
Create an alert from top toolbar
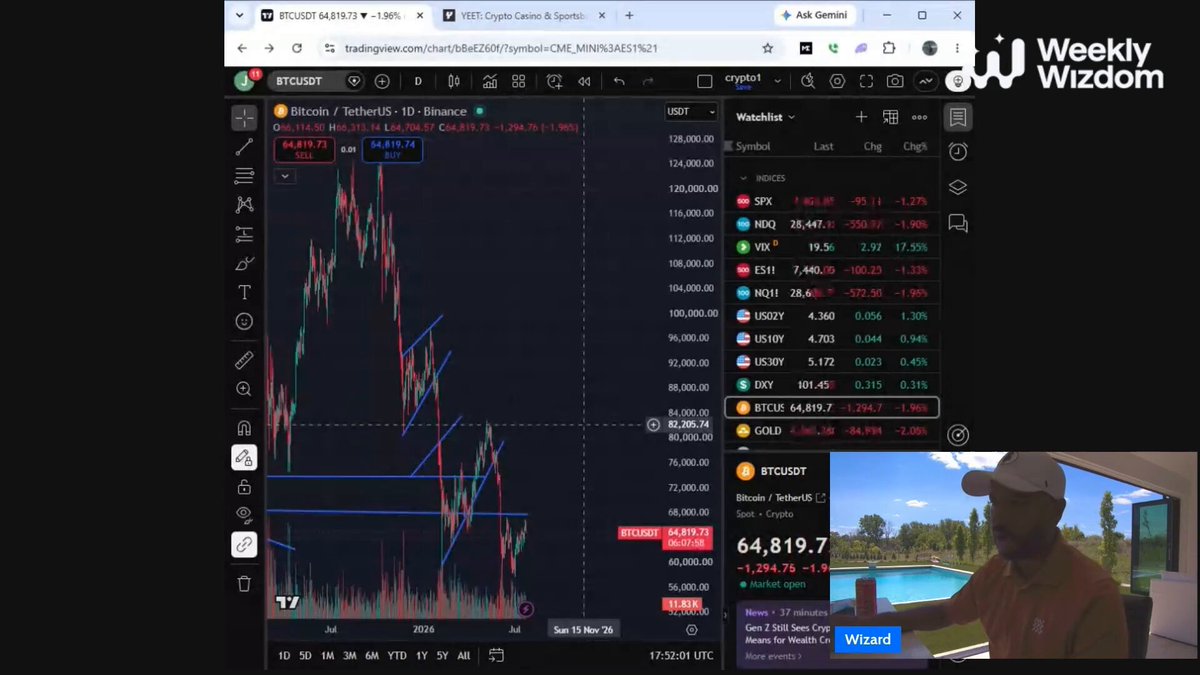554,81
